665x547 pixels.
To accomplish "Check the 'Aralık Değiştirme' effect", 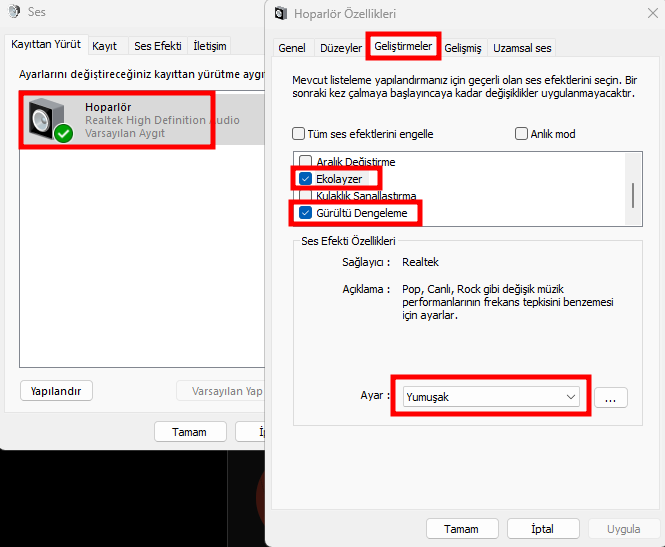I will (305, 161).
